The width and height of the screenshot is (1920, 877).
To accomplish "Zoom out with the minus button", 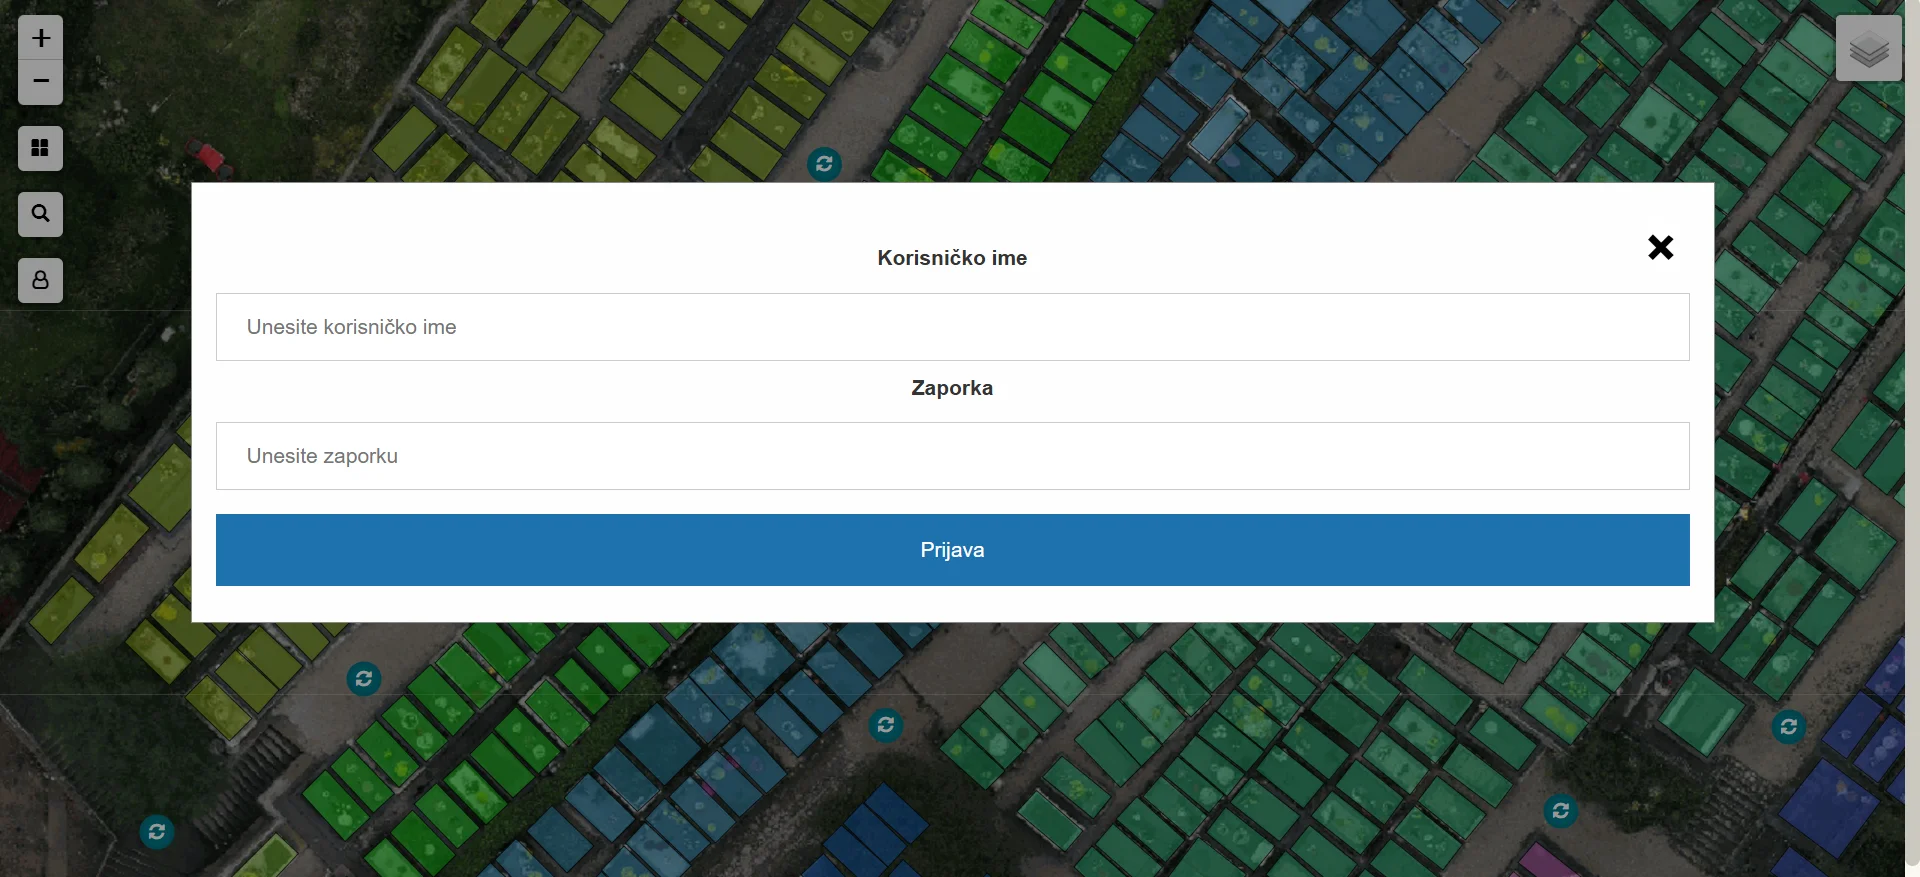I will pos(40,82).
